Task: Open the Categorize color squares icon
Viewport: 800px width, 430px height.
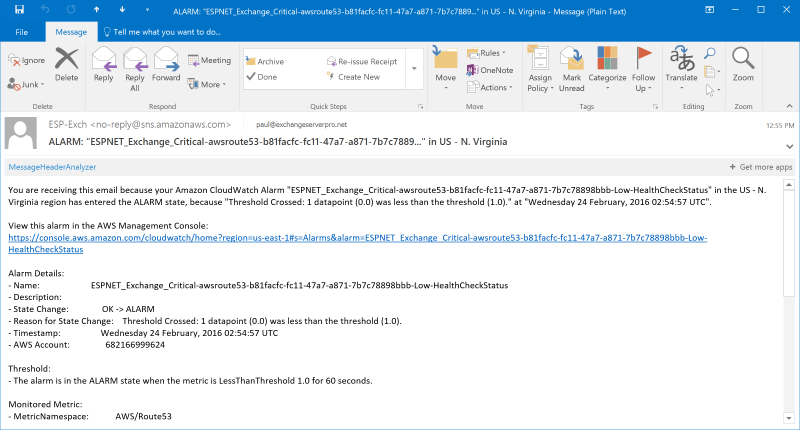Action: tap(607, 58)
